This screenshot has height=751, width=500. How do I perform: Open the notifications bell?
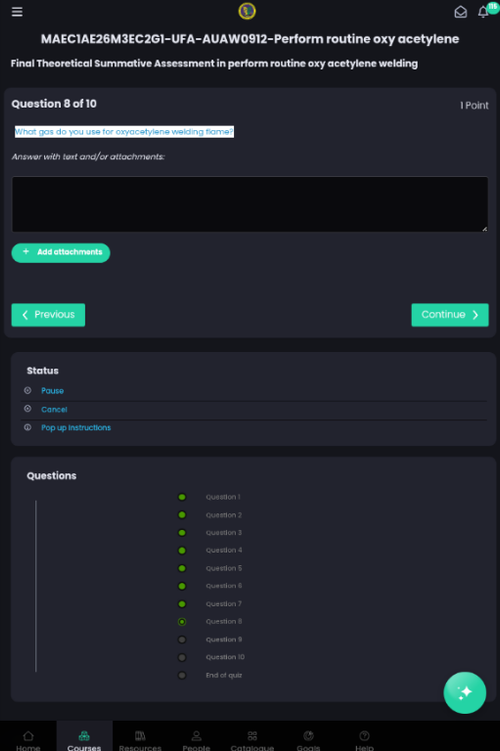[483, 12]
